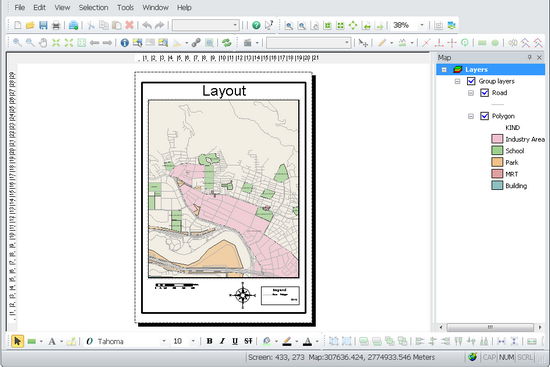The width and height of the screenshot is (550, 367).
Task: Click the Identify info icon
Action: tap(125, 43)
